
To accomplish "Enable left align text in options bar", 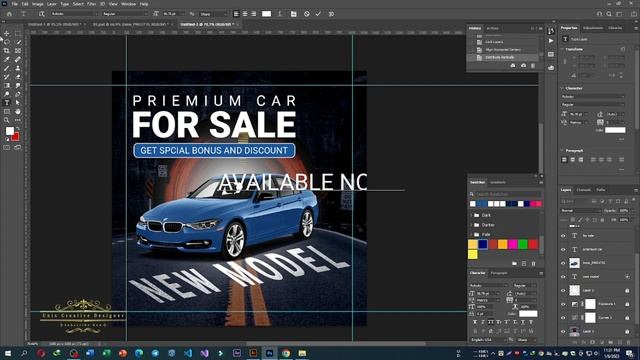I will tap(236, 14).
